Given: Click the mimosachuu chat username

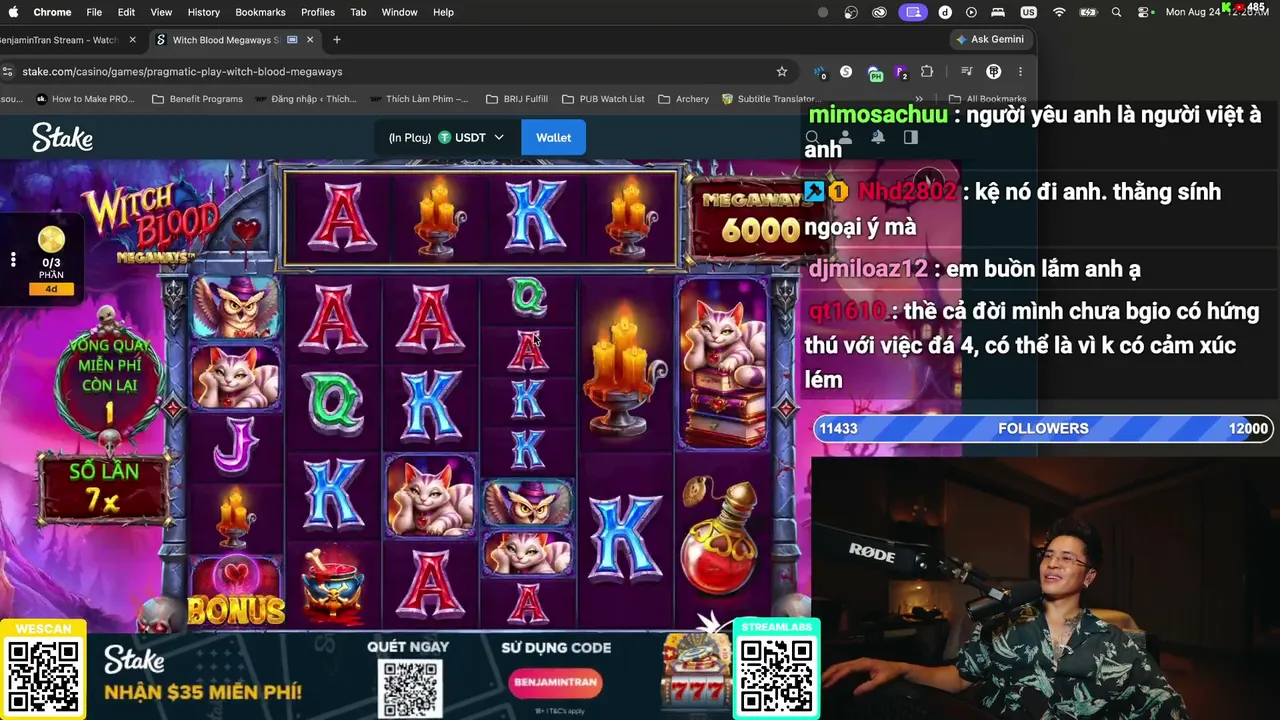Looking at the screenshot, I should [877, 114].
